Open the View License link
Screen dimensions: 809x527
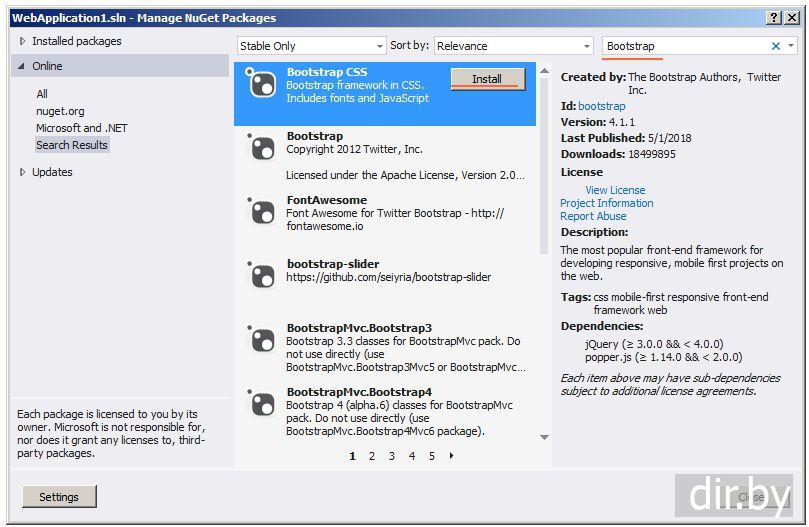[615, 190]
